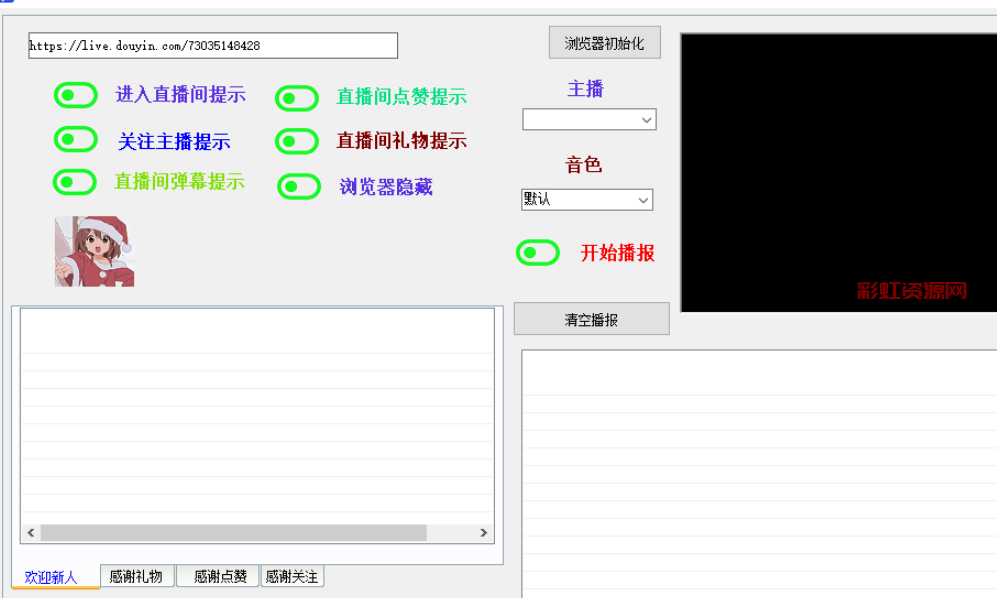Image resolution: width=997 pixels, height=598 pixels.
Task: Toggle the 进入直播间提示 switch
Action: point(75,95)
